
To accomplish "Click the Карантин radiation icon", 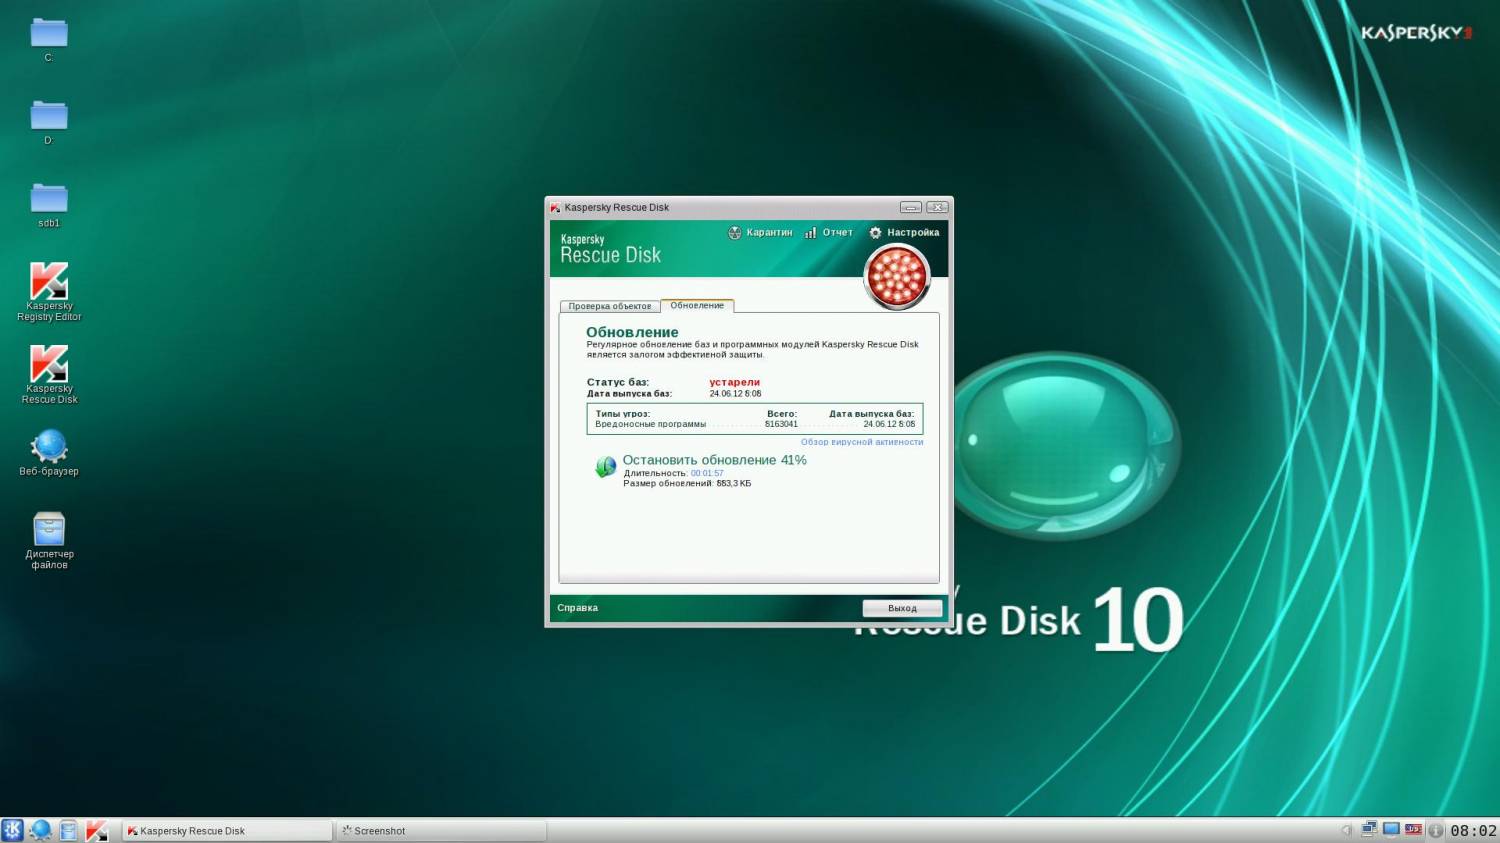I will 735,232.
